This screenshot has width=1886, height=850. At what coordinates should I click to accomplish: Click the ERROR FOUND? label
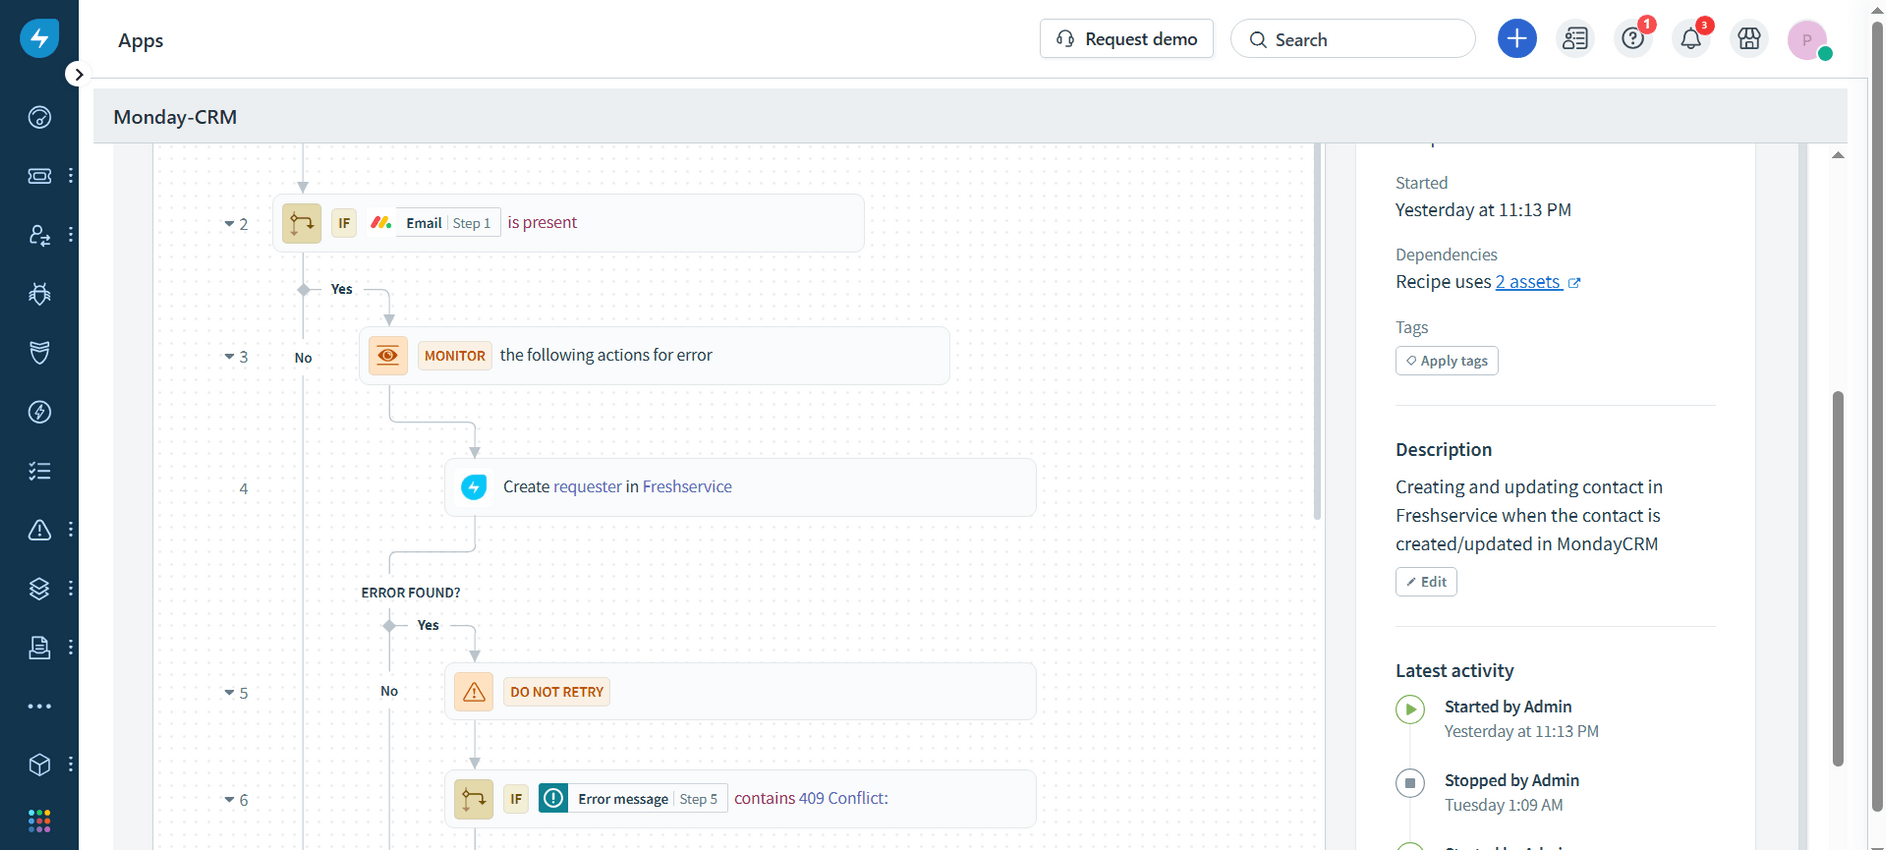click(x=411, y=593)
